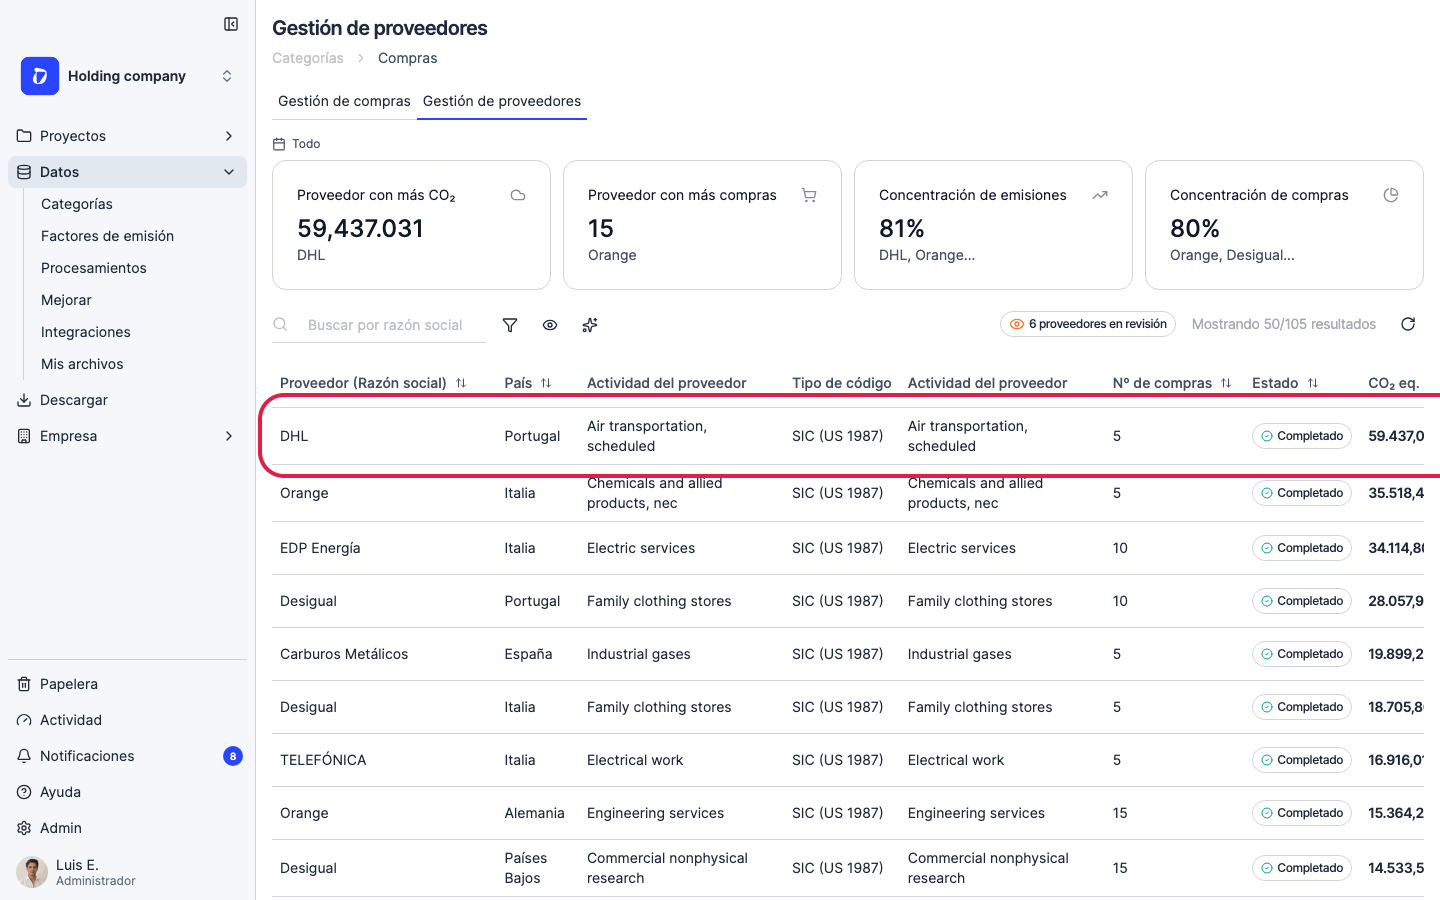This screenshot has height=900, width=1440.
Task: Click the 'Mostrando 50/105 resultados' text
Action: point(1284,324)
